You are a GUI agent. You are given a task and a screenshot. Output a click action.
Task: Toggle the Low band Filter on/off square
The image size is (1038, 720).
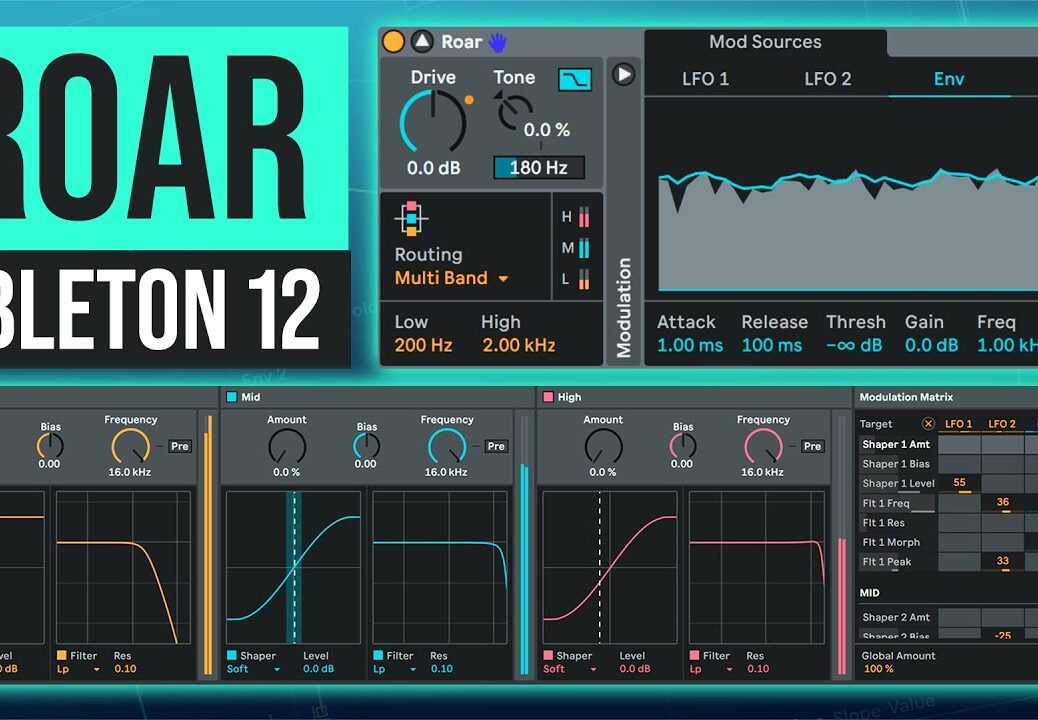62,655
